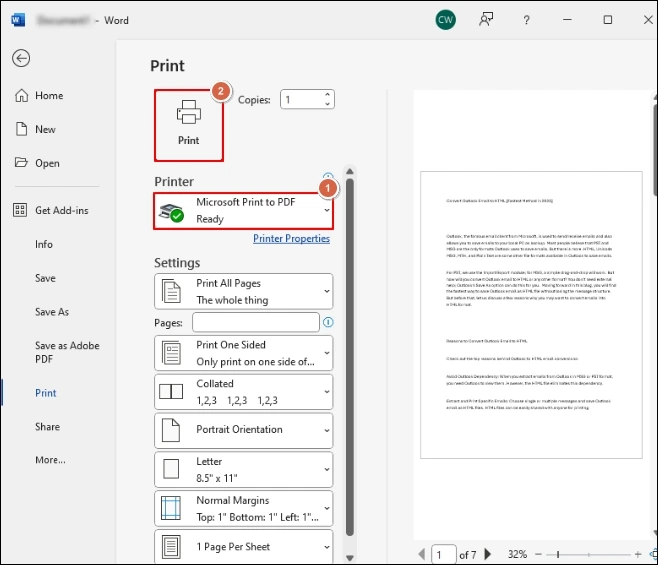
Task: Open the Open file page
Action: [x=47, y=163]
